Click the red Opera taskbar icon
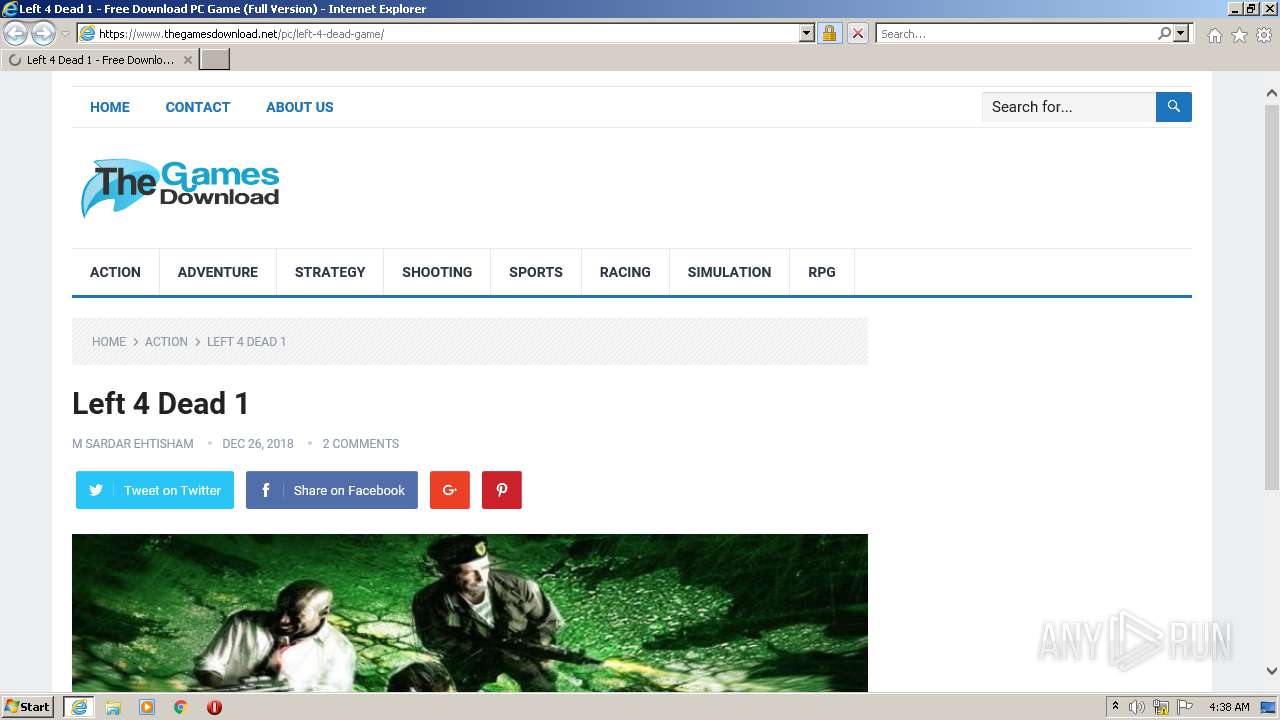Viewport: 1280px width, 720px height. tap(214, 707)
